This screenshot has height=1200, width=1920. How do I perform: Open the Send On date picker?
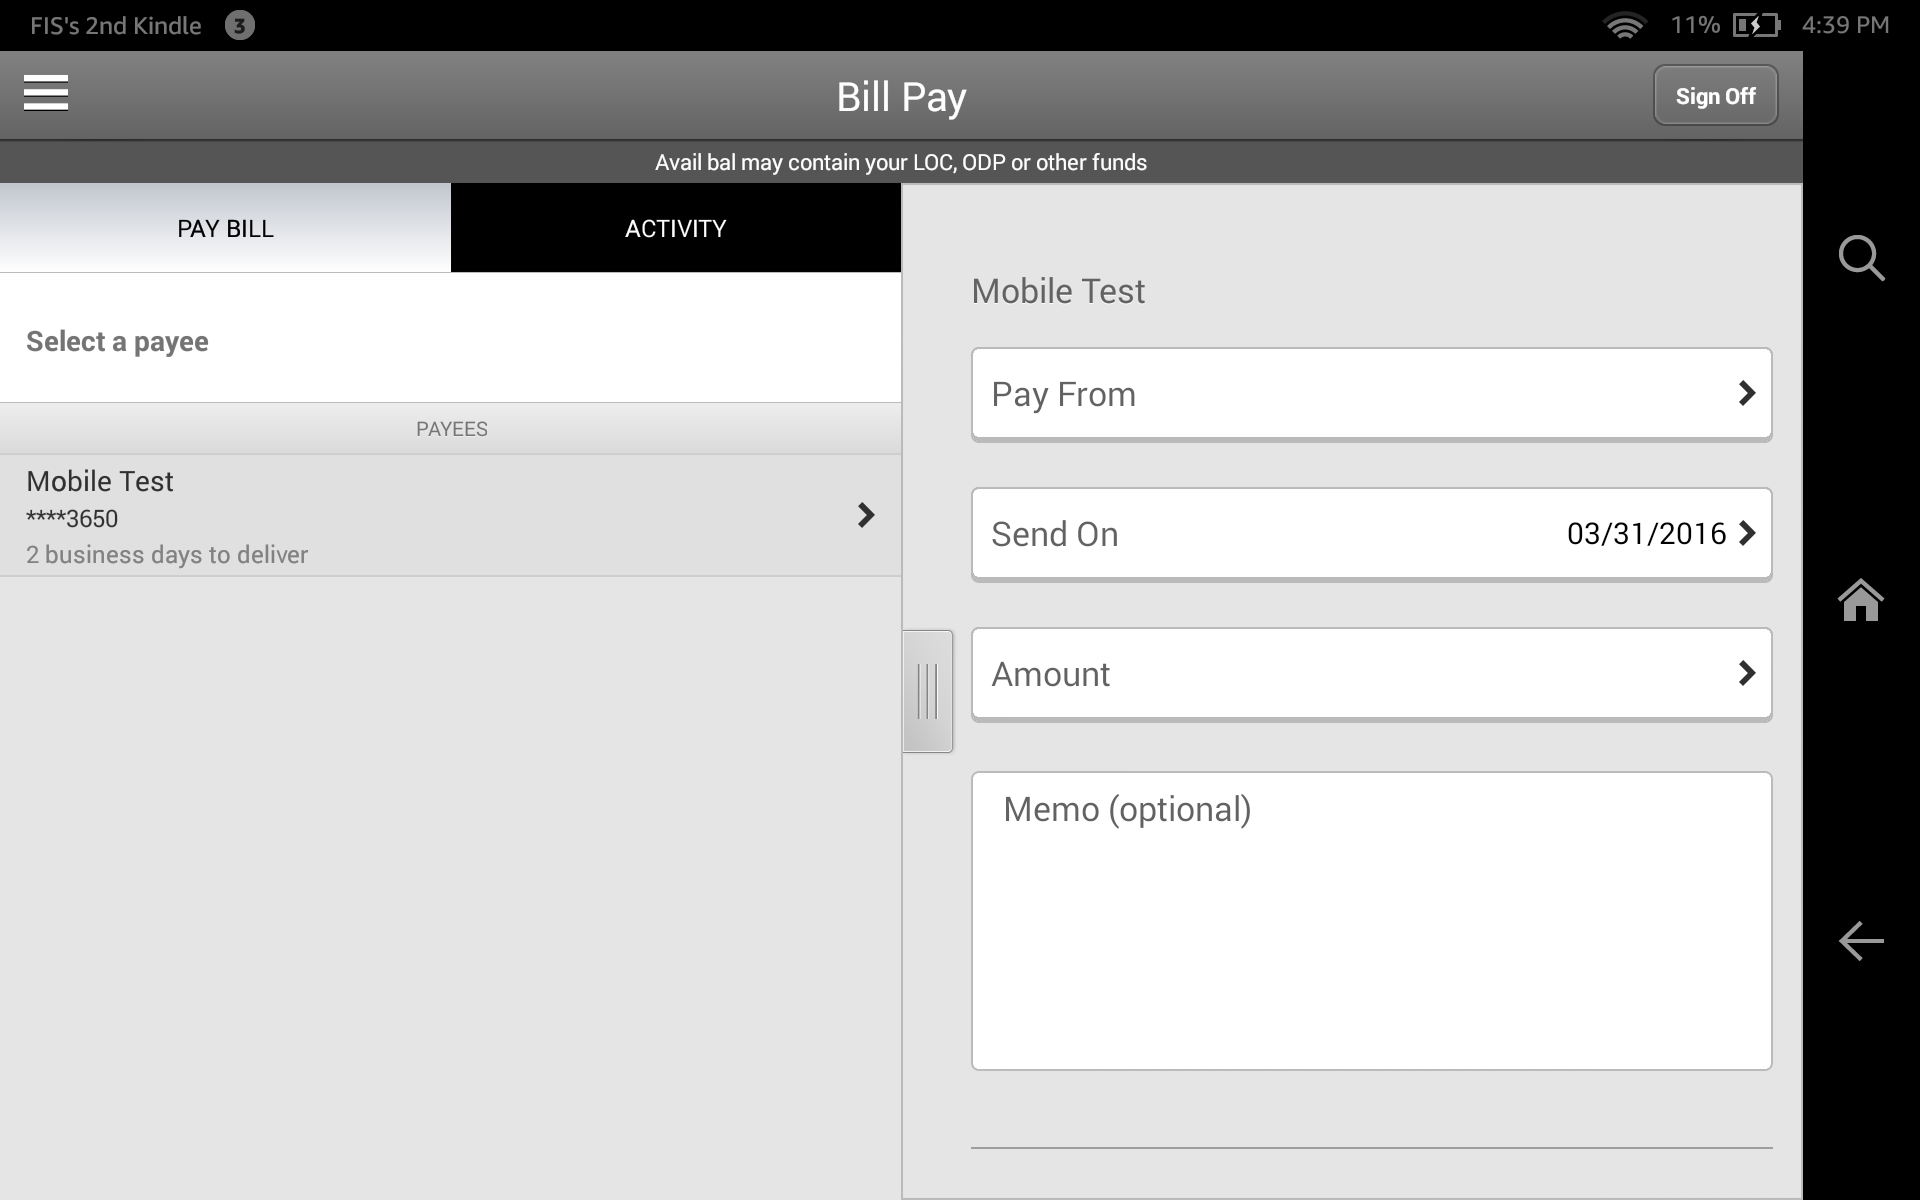click(x=1370, y=533)
